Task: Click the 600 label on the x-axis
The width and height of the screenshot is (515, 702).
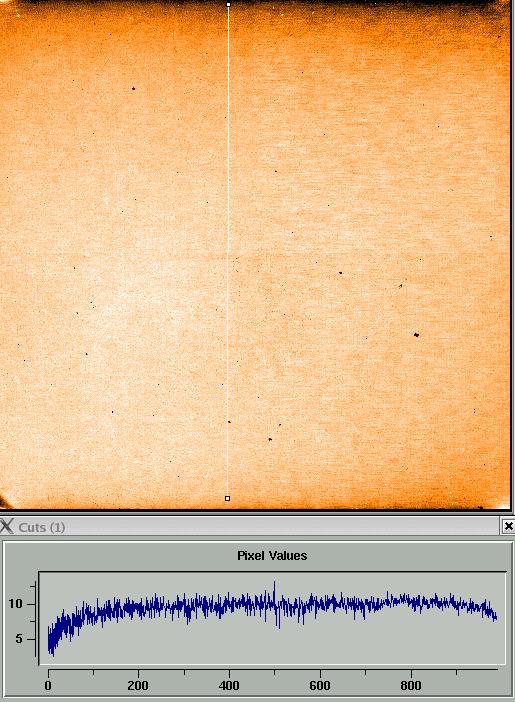Action: coord(320,685)
